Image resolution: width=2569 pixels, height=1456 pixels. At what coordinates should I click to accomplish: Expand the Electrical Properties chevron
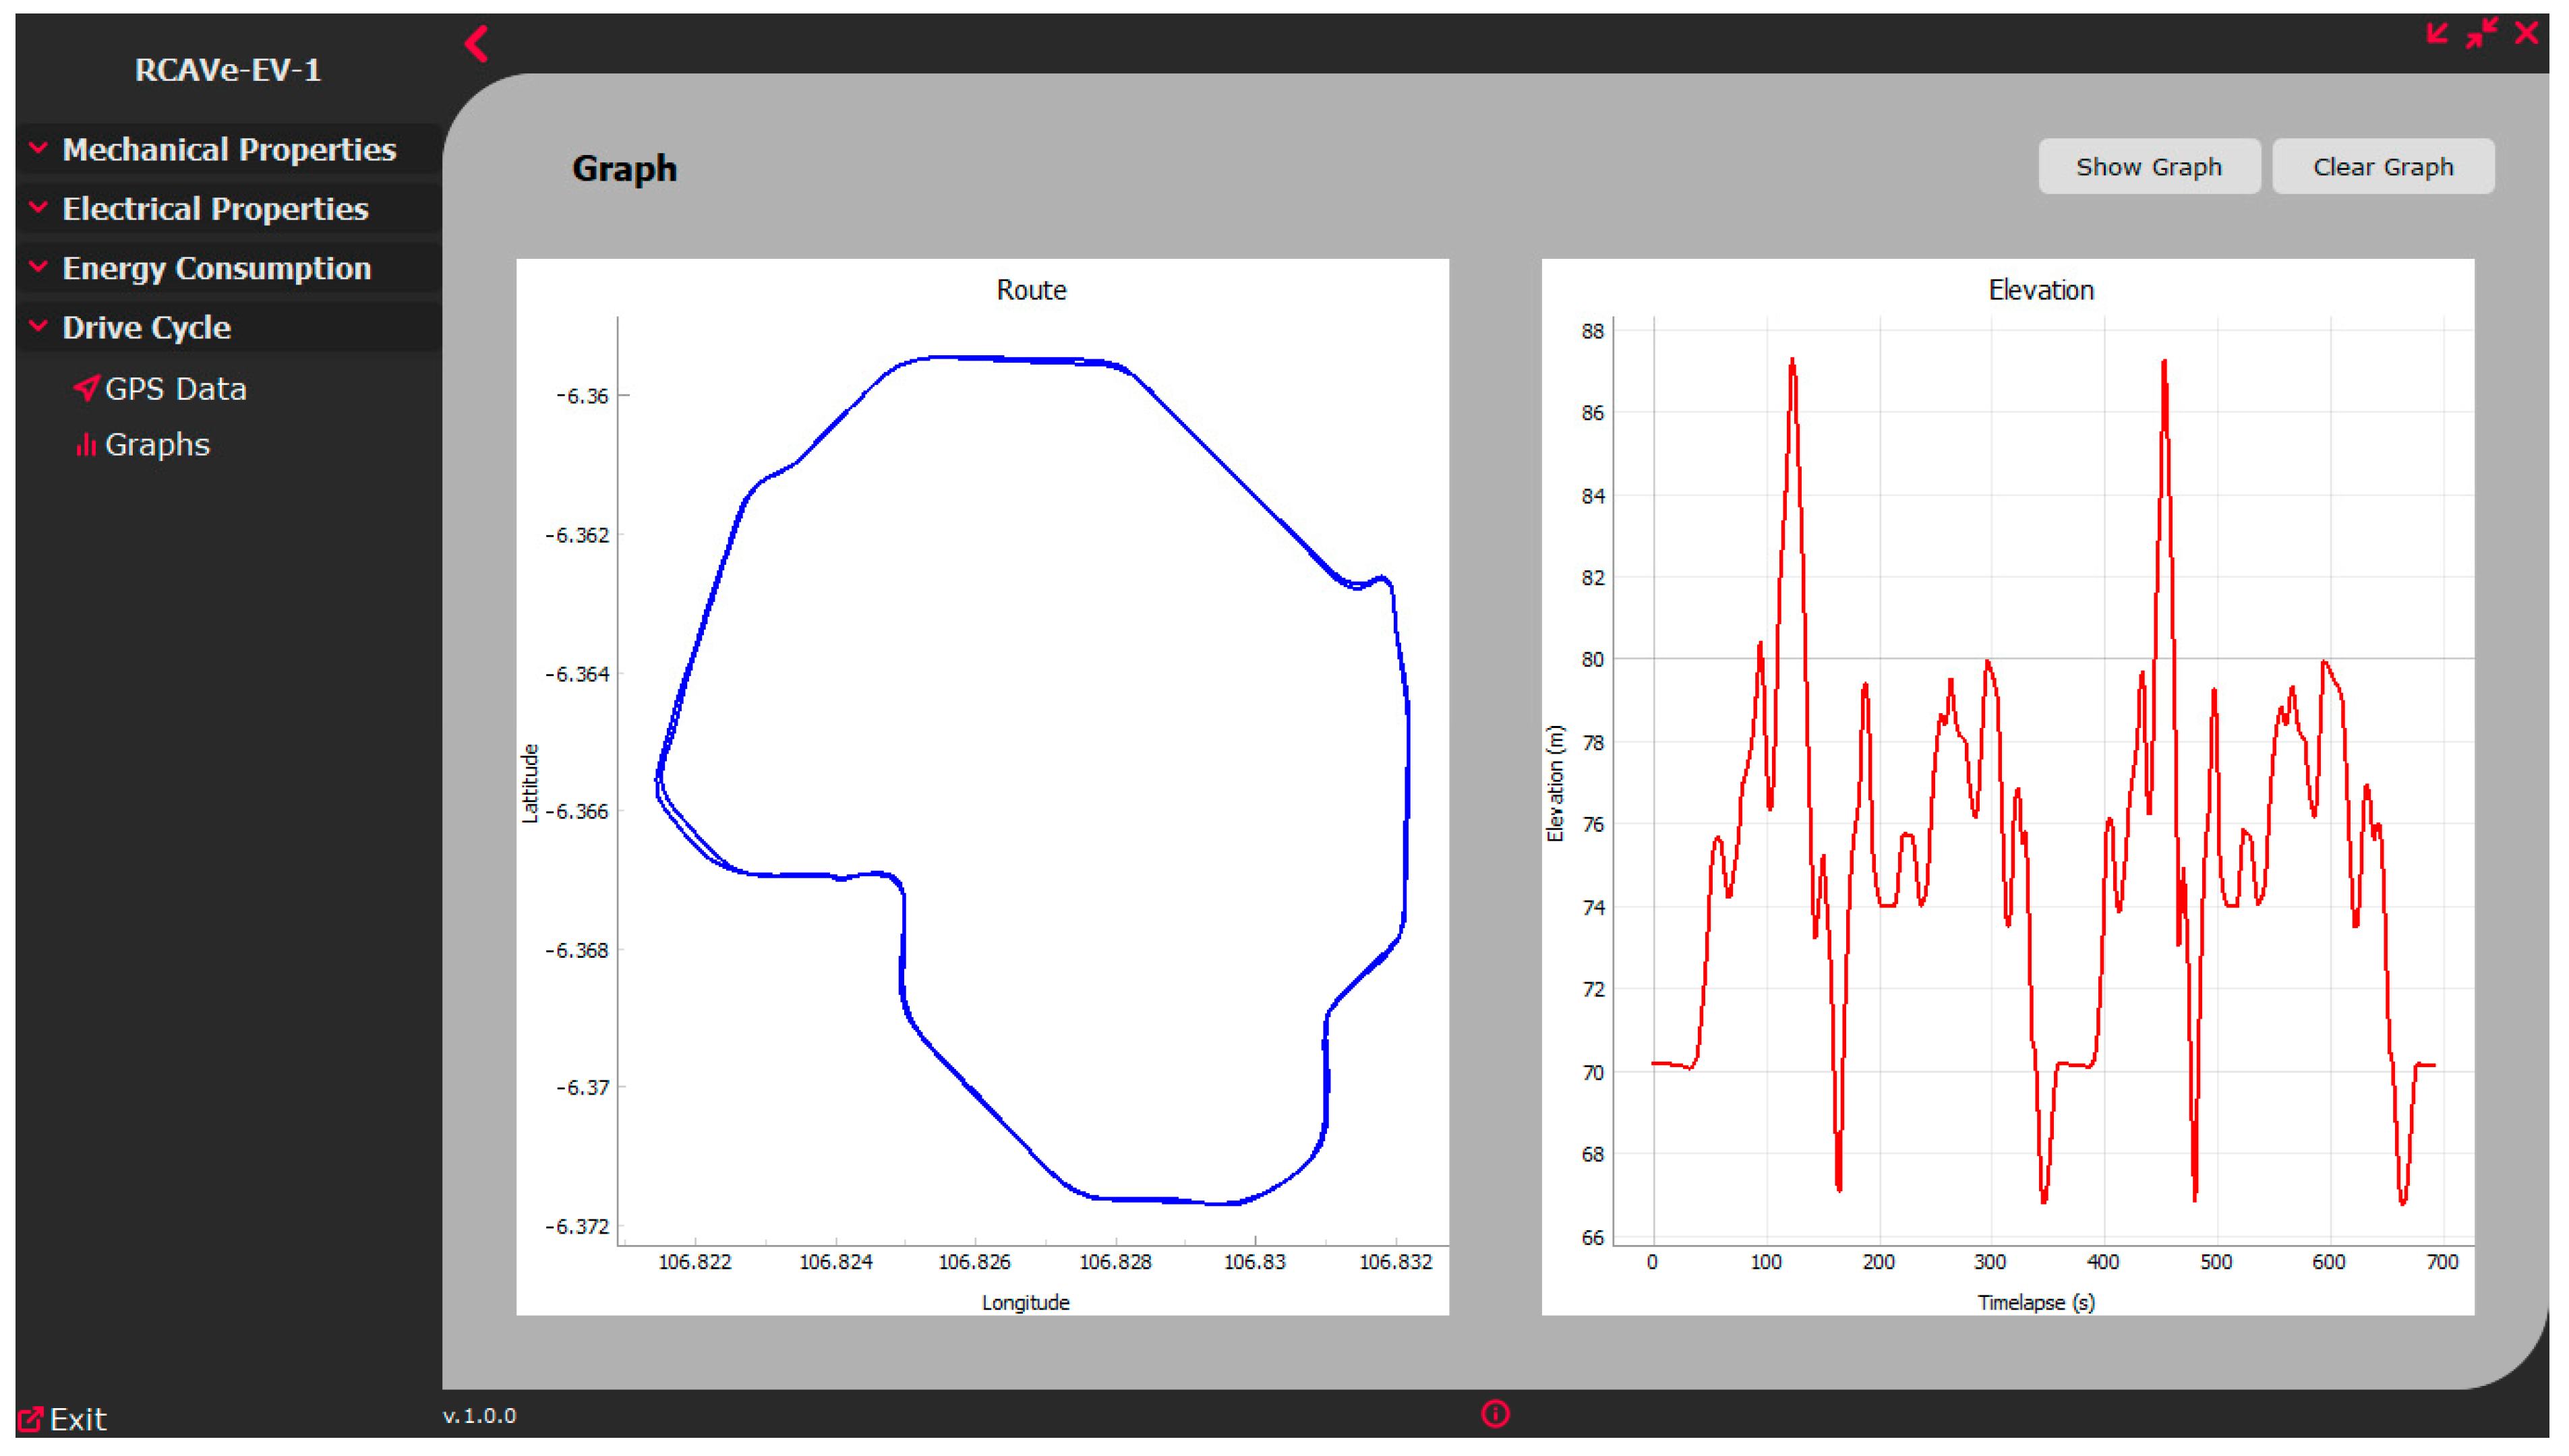(38, 207)
